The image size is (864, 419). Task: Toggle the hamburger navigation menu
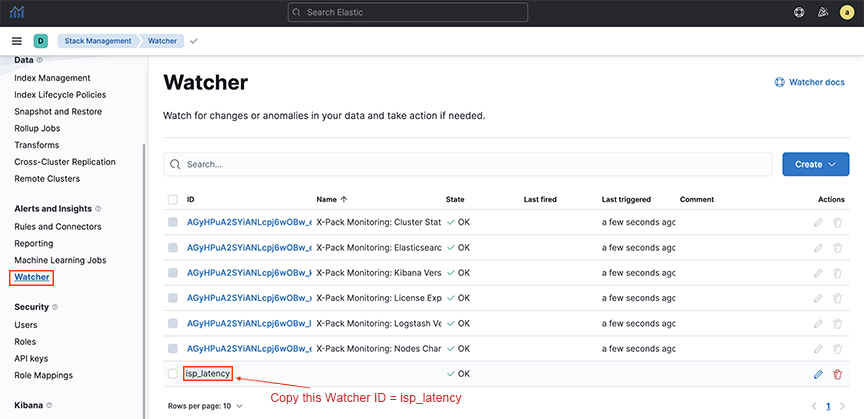(x=17, y=41)
